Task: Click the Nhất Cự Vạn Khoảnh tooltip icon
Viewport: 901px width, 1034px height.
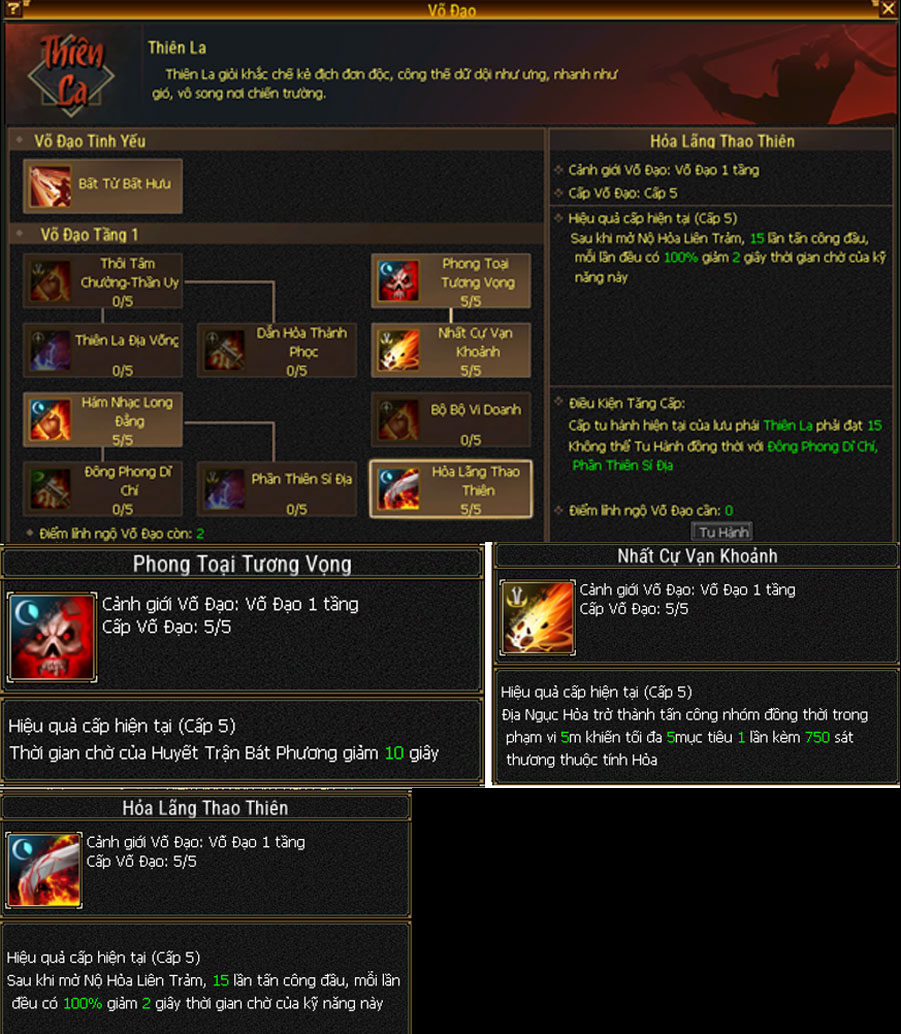Action: coord(538,618)
